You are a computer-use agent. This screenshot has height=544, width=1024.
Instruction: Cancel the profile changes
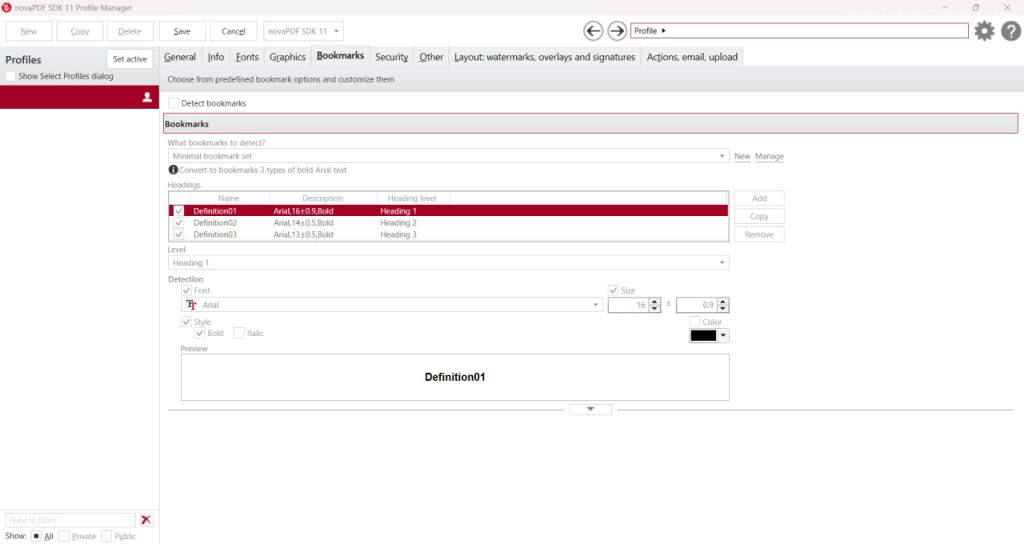233,31
